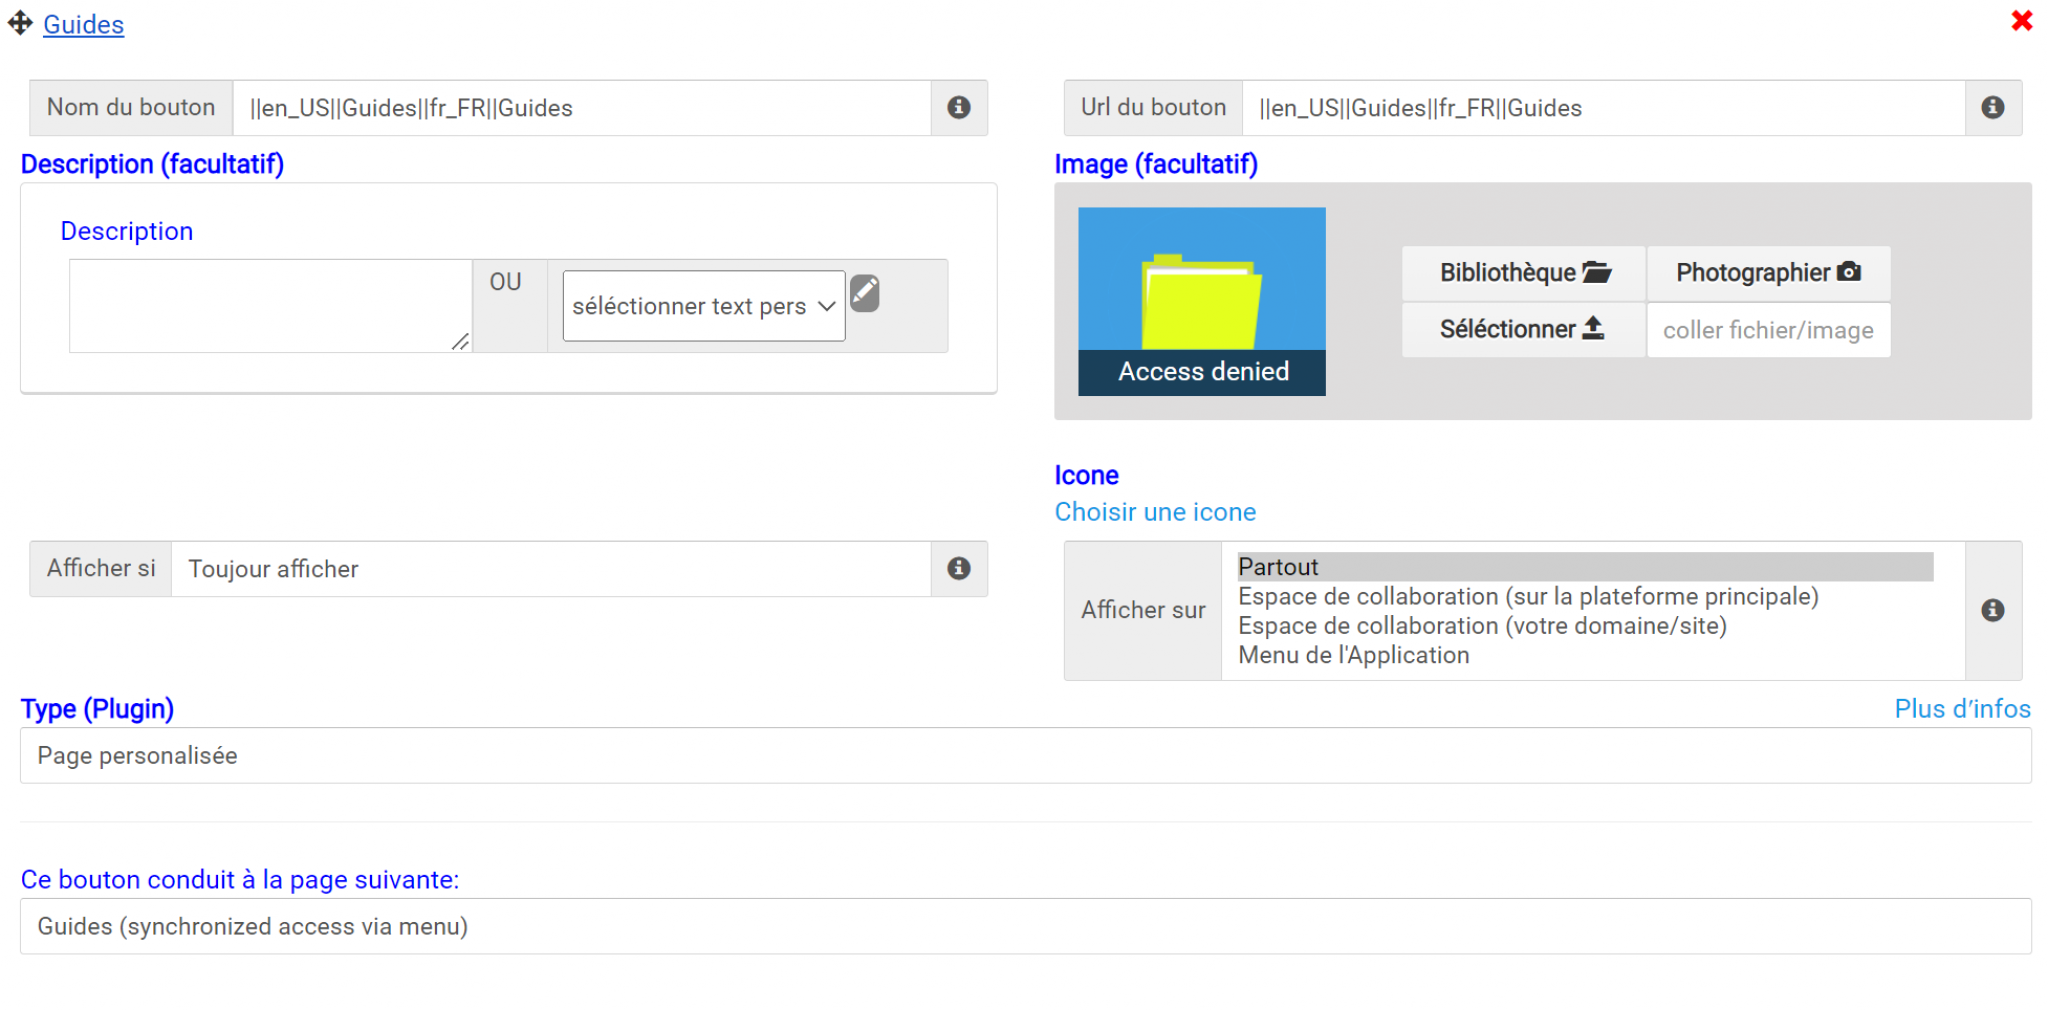Click the blue Description sub-label
2048x1010 pixels.
[x=127, y=231]
